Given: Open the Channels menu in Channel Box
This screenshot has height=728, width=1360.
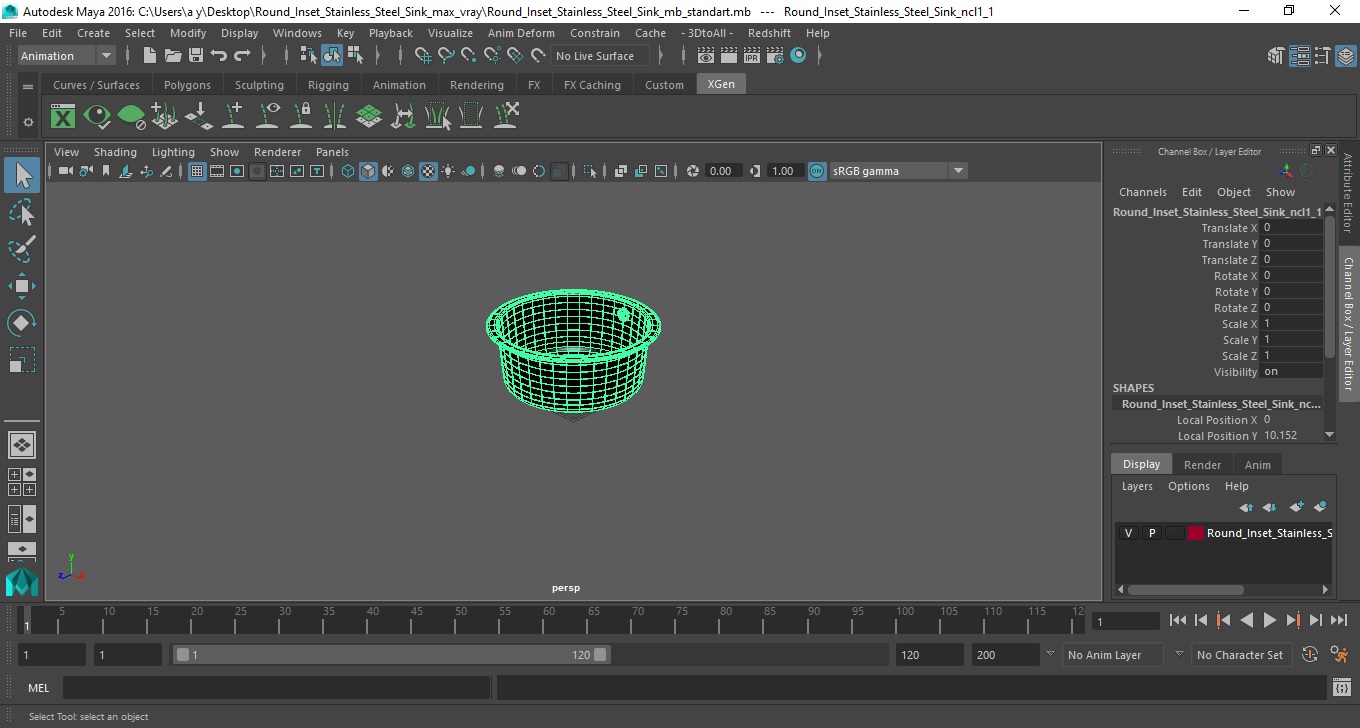Looking at the screenshot, I should (1142, 192).
